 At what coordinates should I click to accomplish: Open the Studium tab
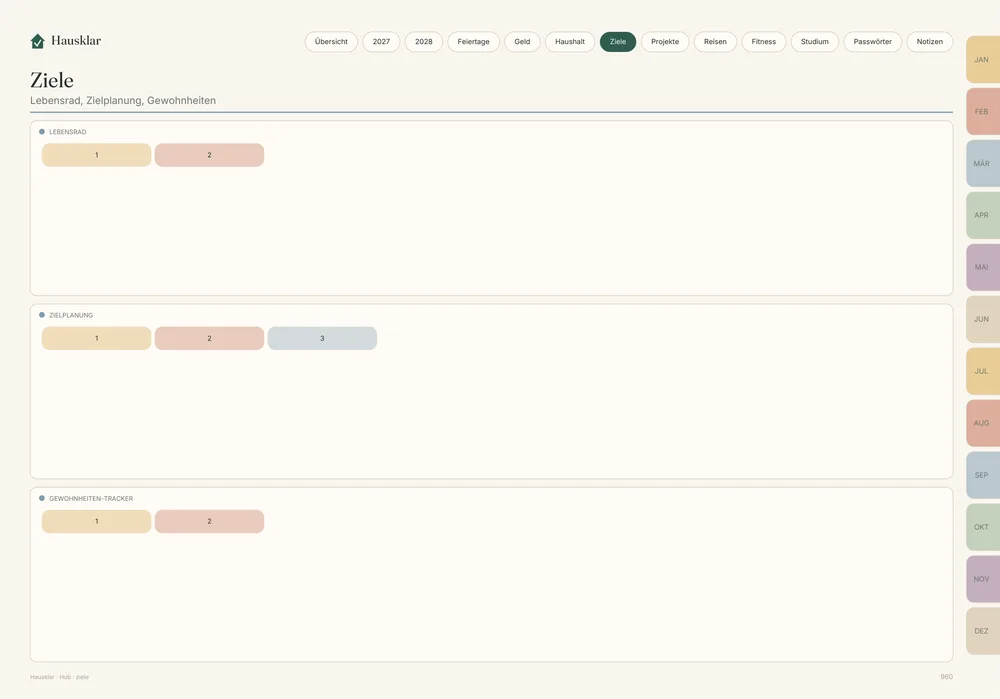[x=815, y=41]
